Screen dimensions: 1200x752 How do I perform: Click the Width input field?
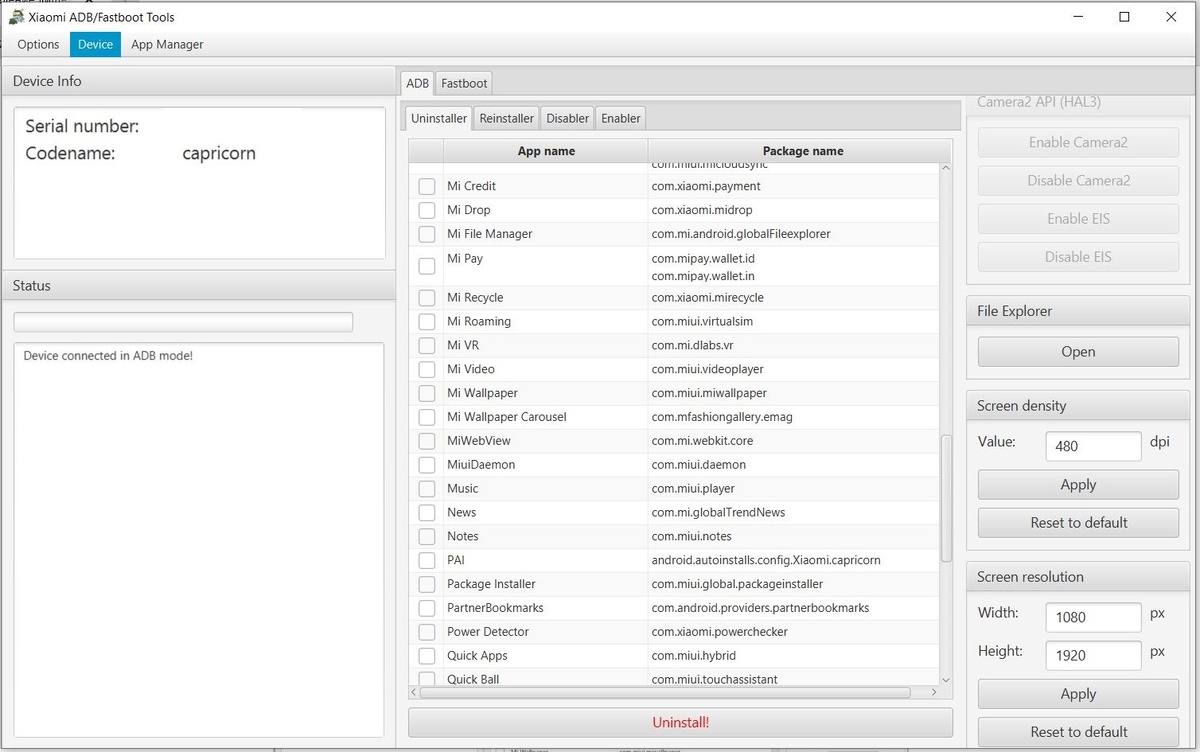pyautogui.click(x=1093, y=617)
